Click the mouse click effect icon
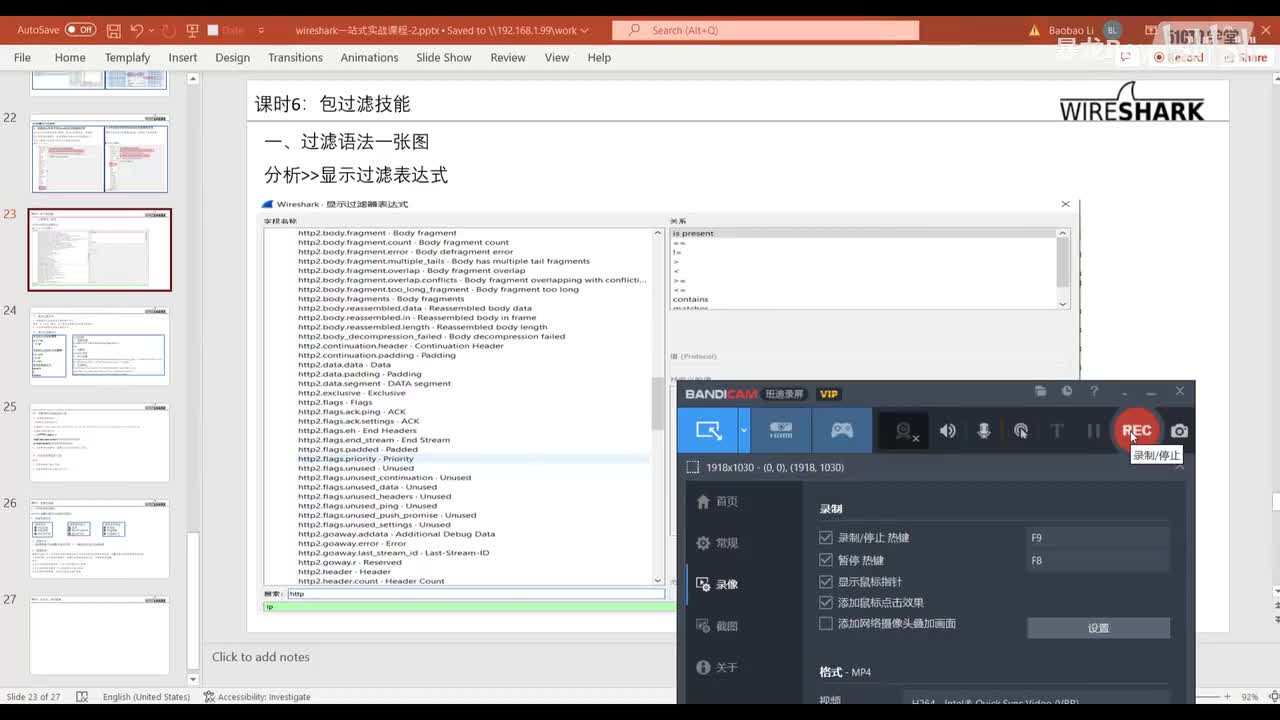This screenshot has width=1280, height=720. [1021, 431]
